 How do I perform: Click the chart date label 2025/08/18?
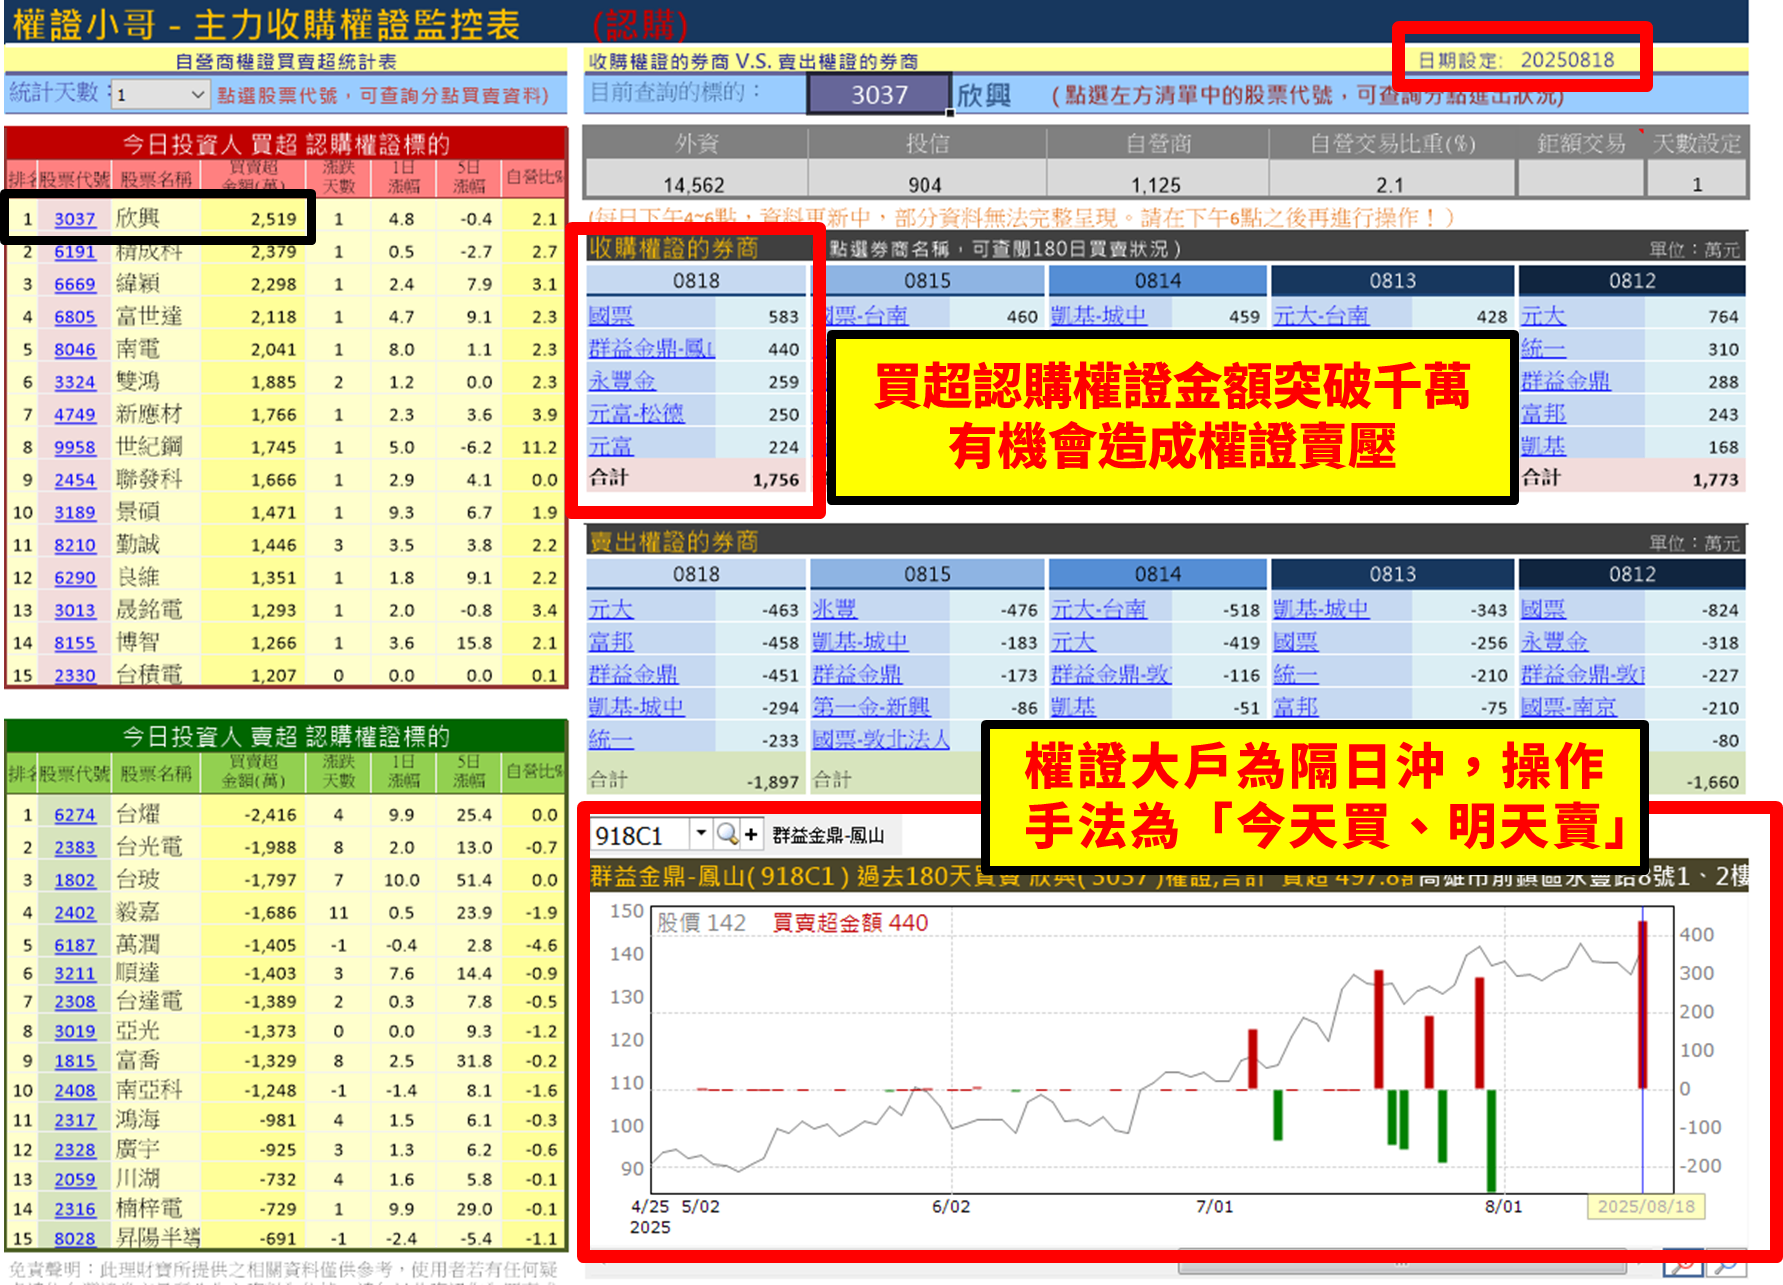[1646, 1206]
